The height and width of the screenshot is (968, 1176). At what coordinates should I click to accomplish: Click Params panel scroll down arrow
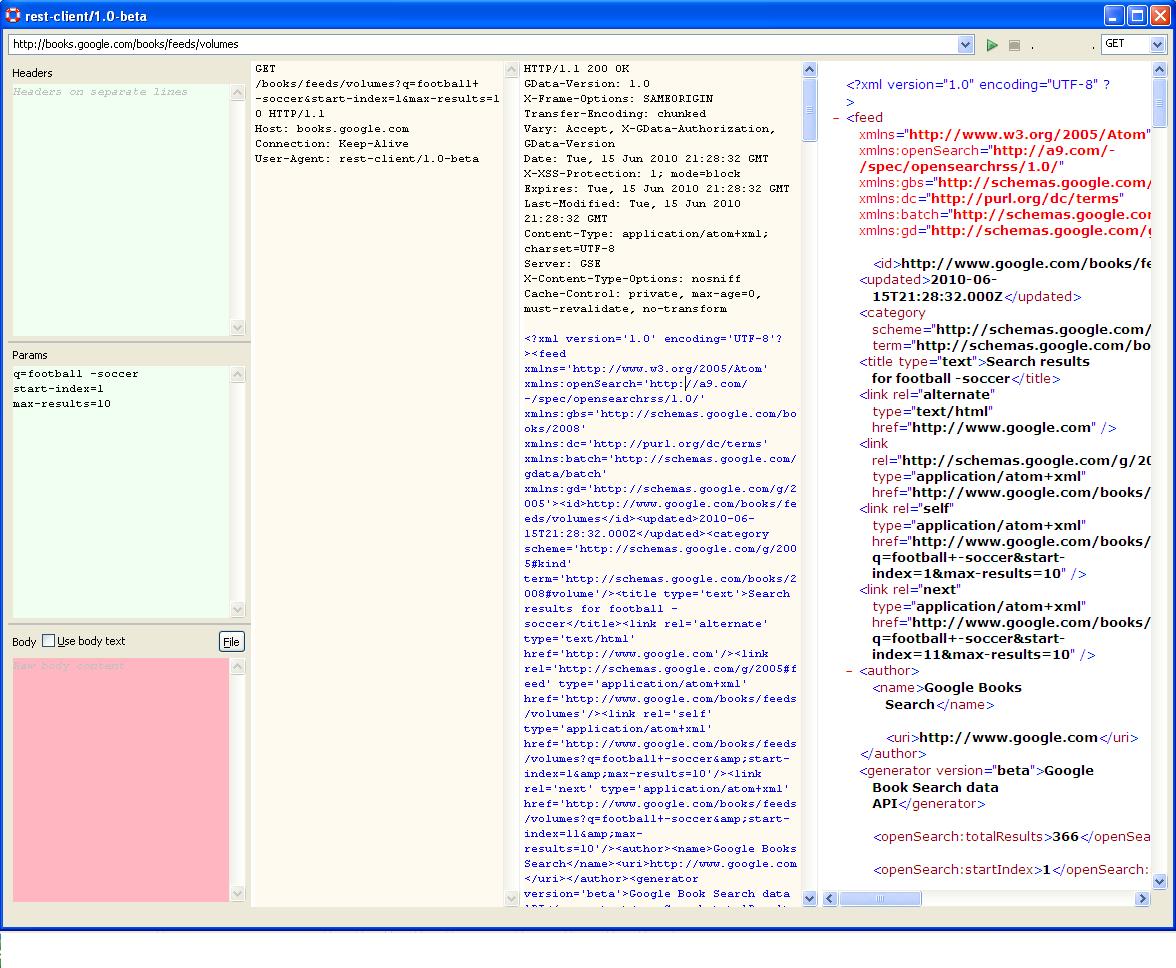pyautogui.click(x=238, y=610)
